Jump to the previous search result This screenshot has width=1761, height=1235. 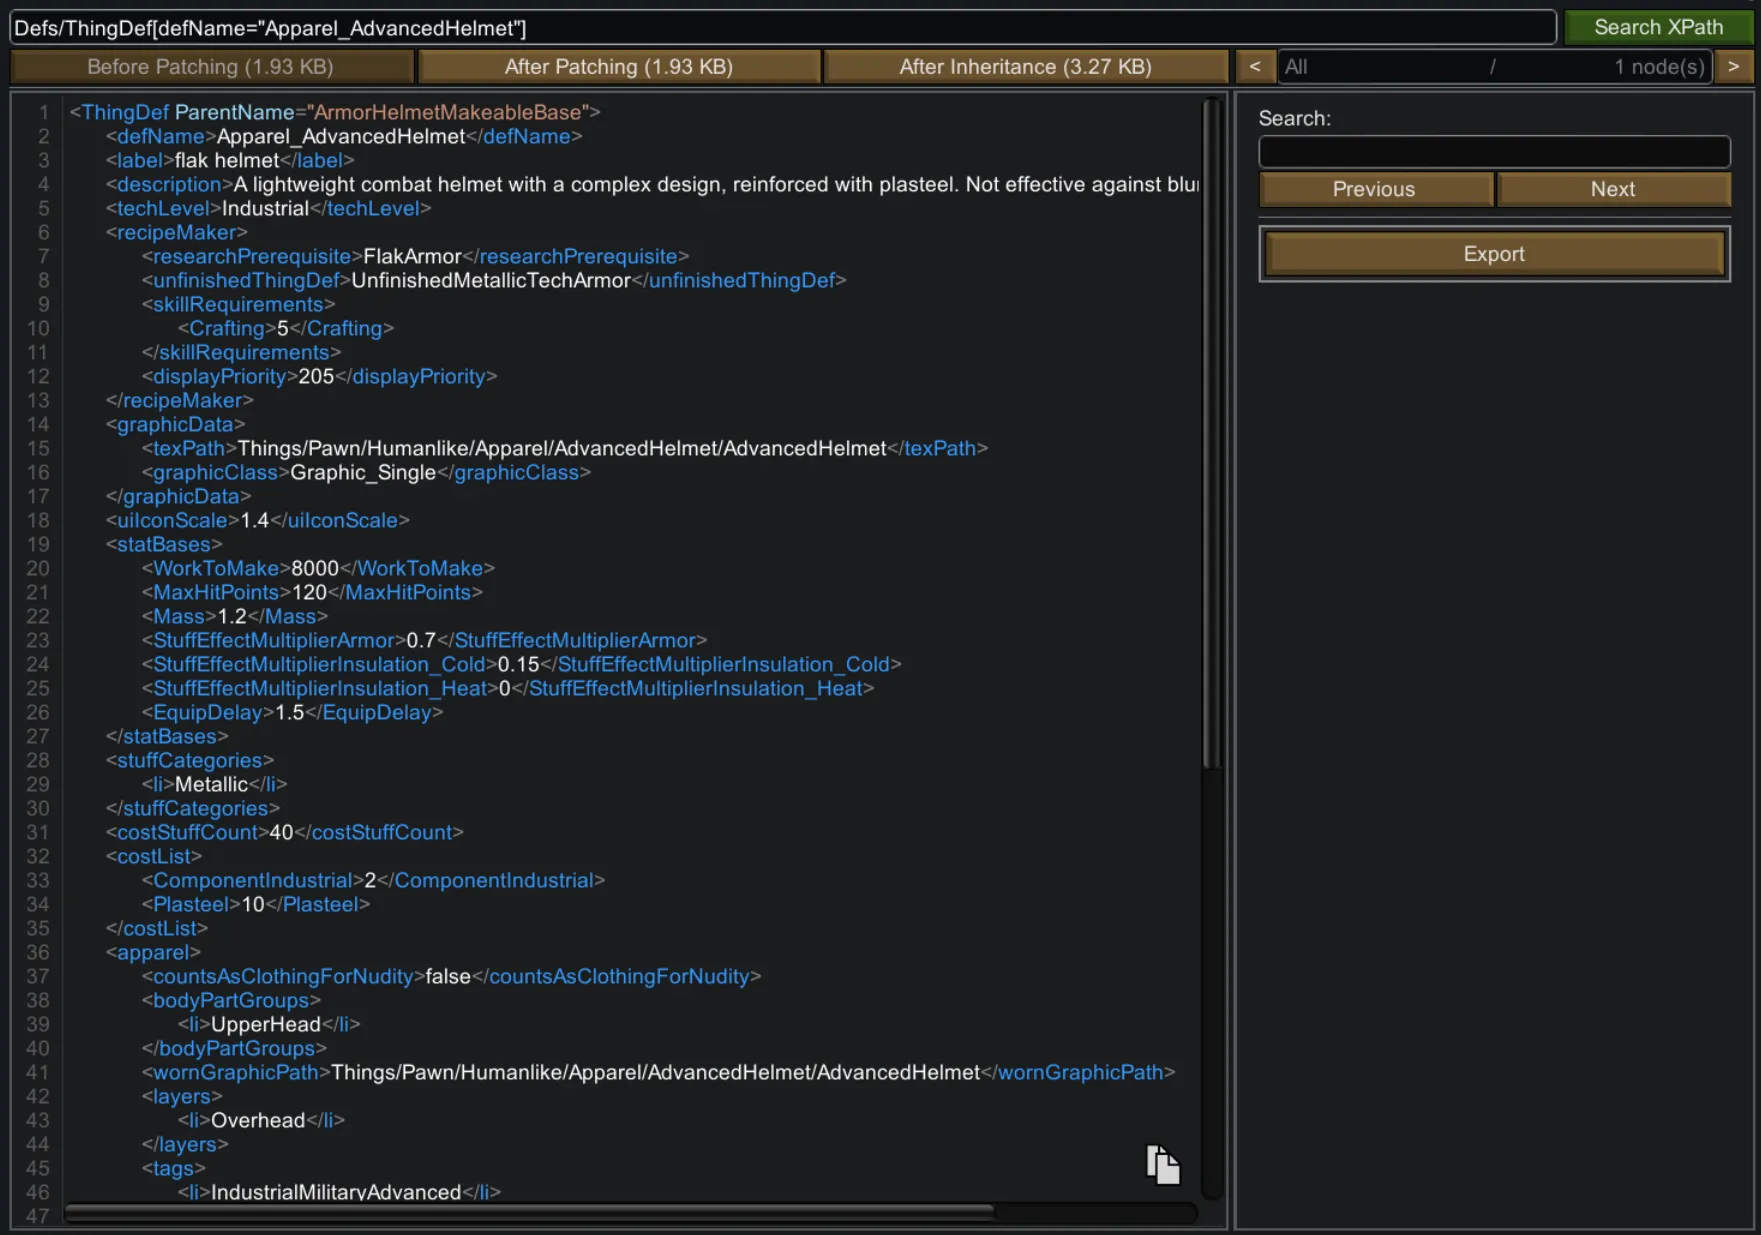[1374, 189]
